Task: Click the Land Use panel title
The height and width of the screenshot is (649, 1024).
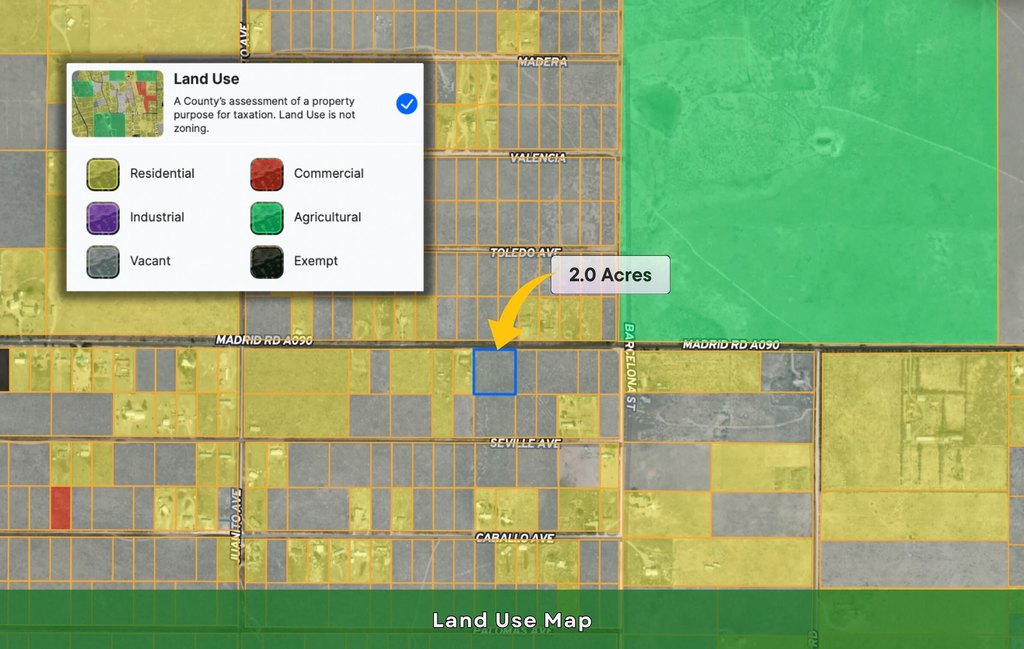Action: (x=206, y=79)
